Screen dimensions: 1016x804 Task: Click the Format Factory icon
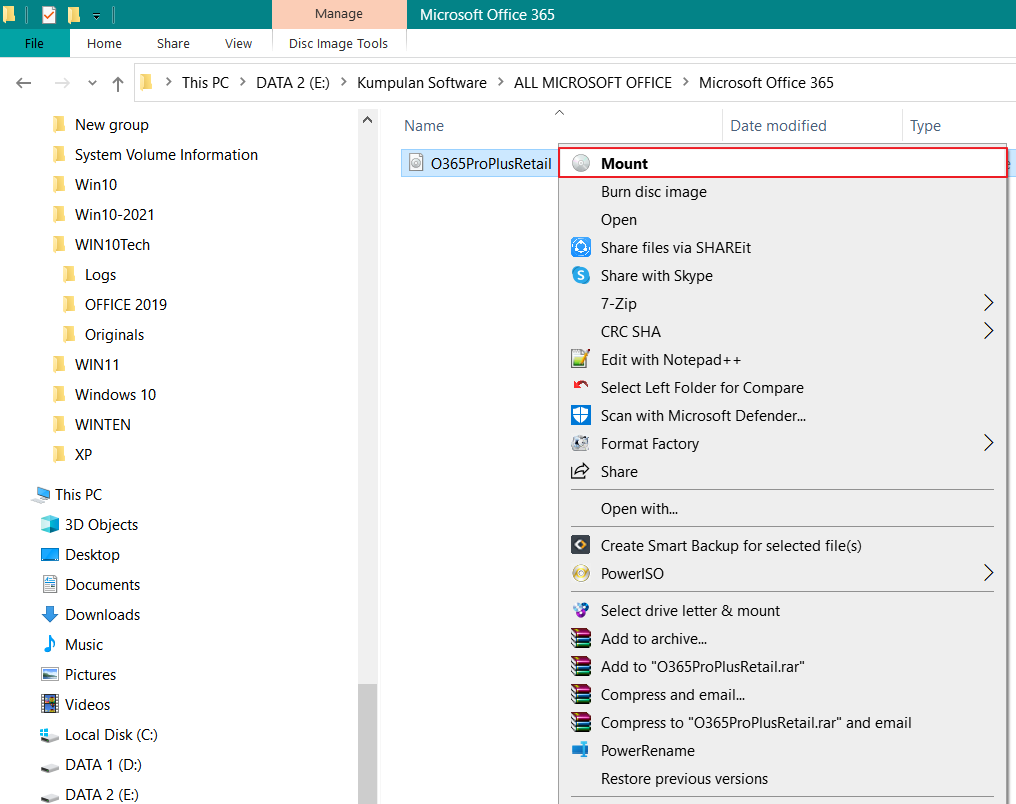tap(581, 443)
